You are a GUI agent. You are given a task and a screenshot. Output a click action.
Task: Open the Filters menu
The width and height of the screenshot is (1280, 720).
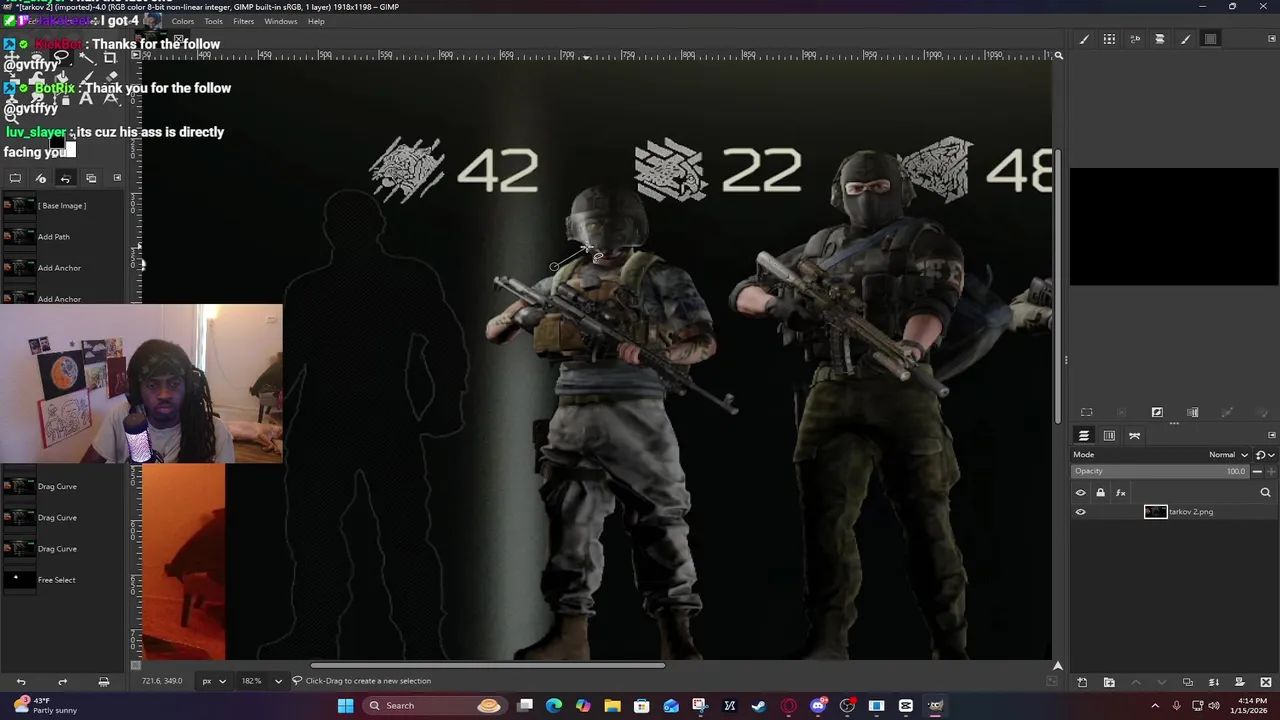coord(243,21)
